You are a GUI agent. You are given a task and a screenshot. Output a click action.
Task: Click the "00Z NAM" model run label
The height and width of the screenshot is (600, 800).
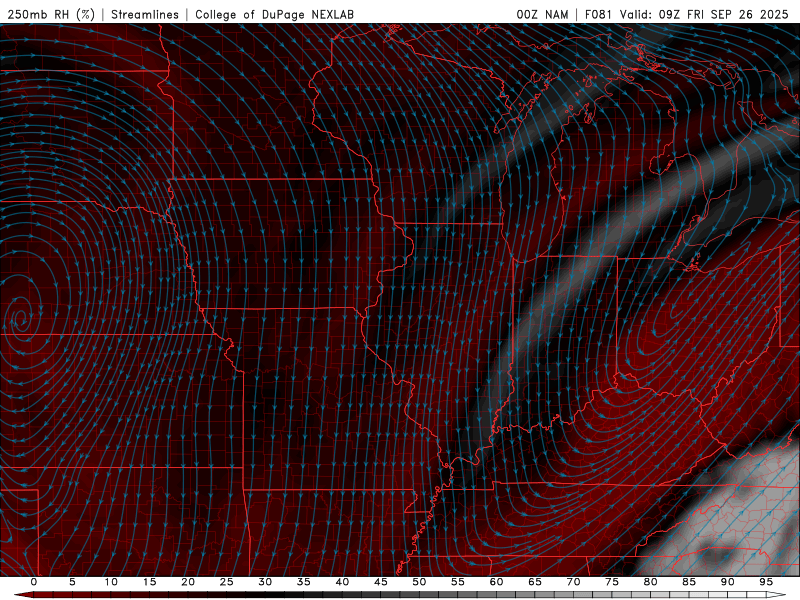tap(542, 14)
